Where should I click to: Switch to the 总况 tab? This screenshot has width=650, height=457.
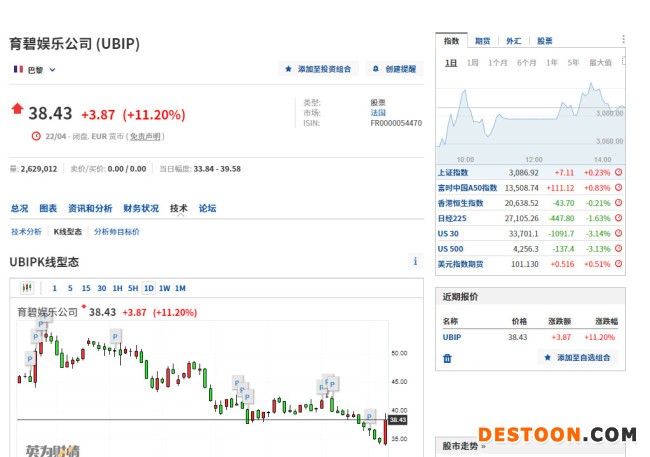click(19, 208)
